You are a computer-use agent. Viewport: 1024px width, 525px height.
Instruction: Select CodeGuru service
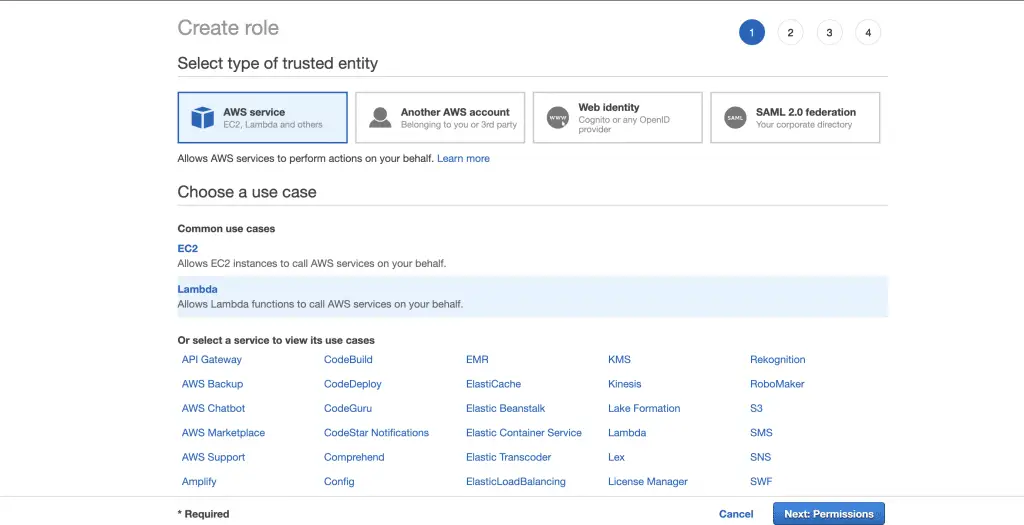pyautogui.click(x=348, y=409)
